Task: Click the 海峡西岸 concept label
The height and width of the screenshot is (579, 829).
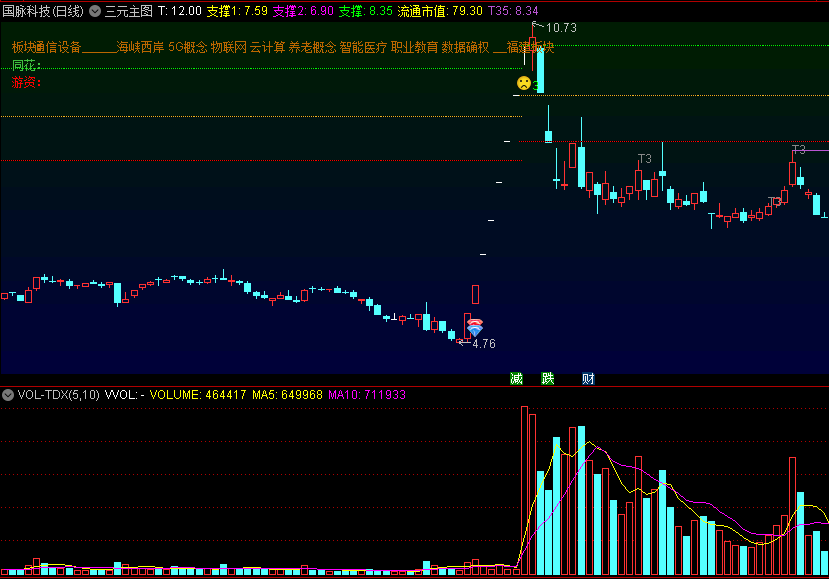Action: (x=140, y=48)
